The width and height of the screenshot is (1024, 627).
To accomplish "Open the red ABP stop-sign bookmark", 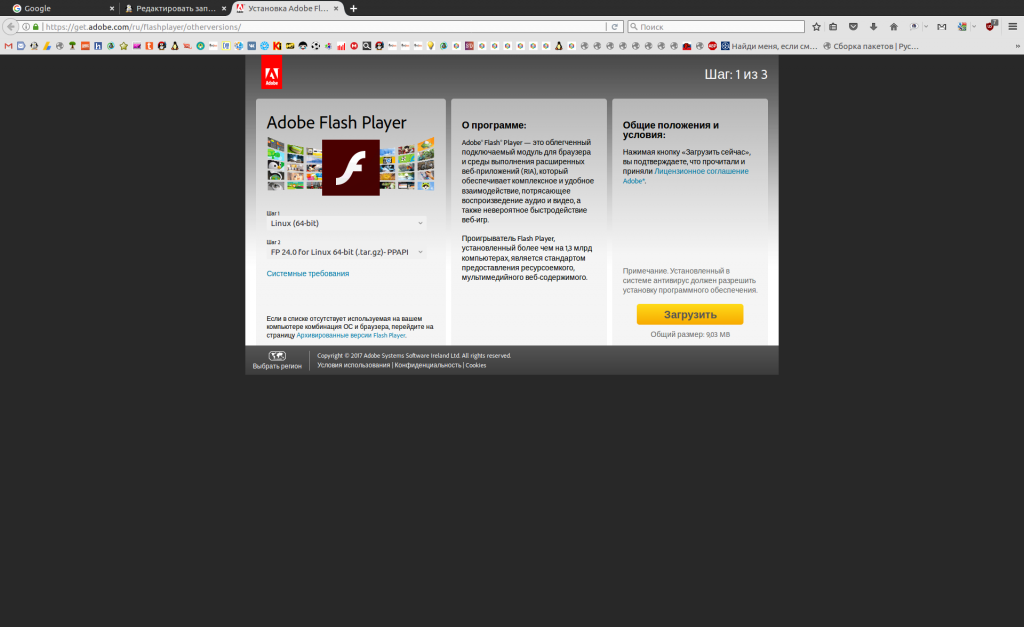I will pos(712,46).
